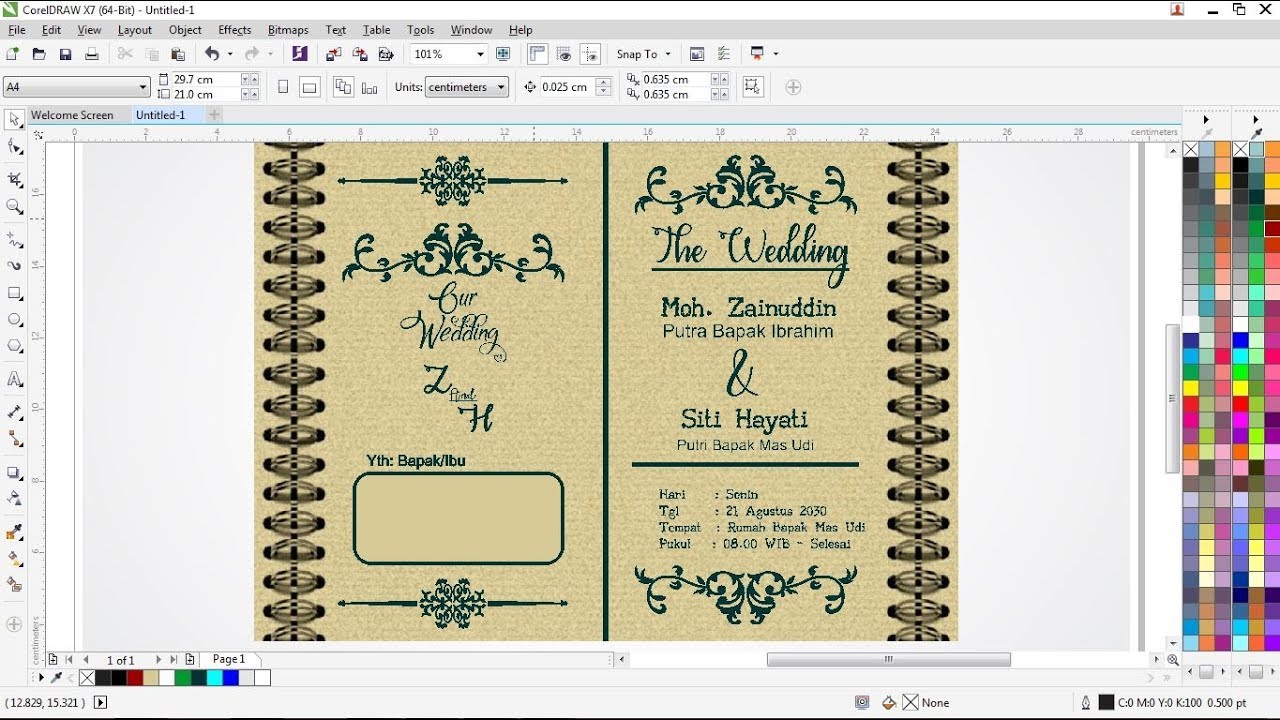Select the Polygon tool
Screen dimensions: 1280x720
pos(14,346)
